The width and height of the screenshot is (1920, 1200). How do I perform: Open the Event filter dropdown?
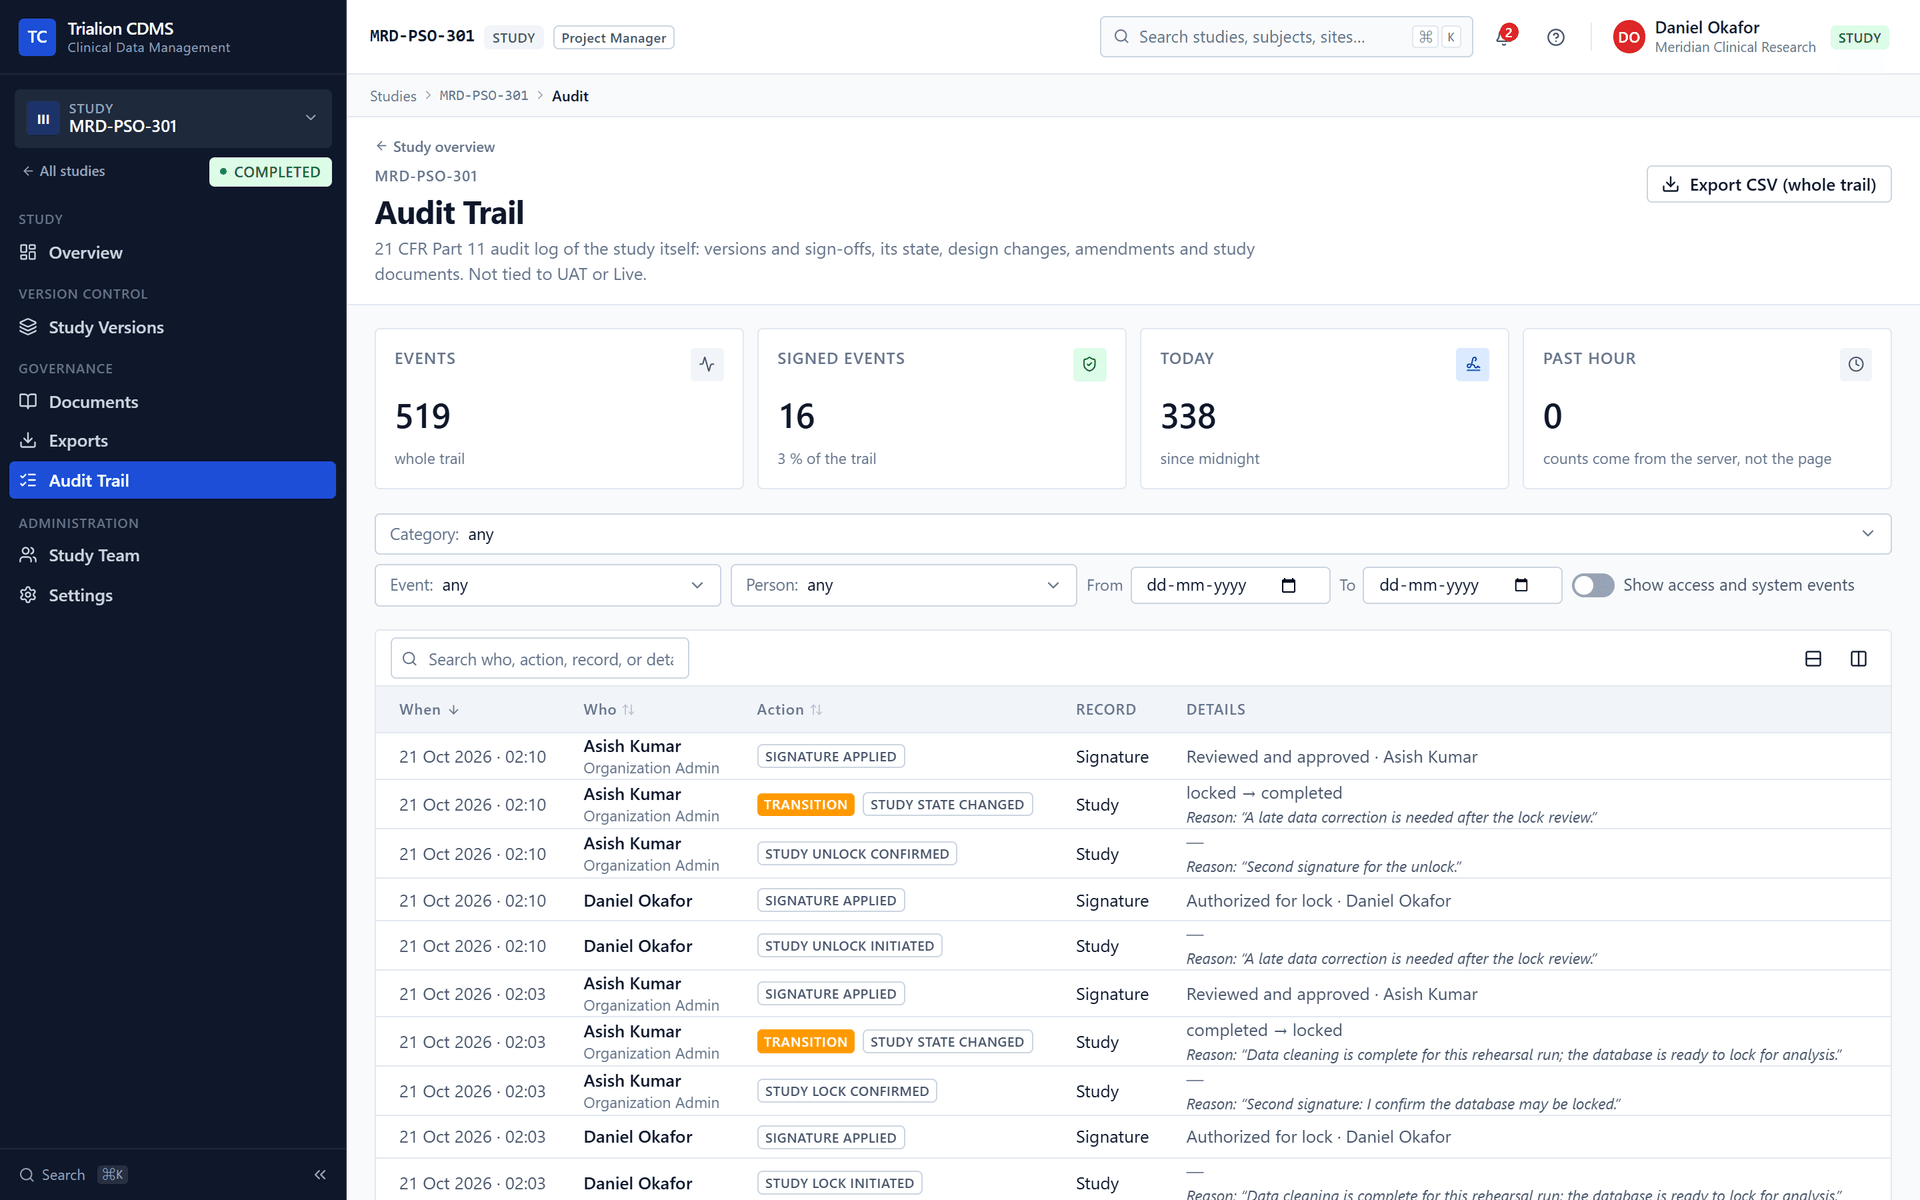547,585
